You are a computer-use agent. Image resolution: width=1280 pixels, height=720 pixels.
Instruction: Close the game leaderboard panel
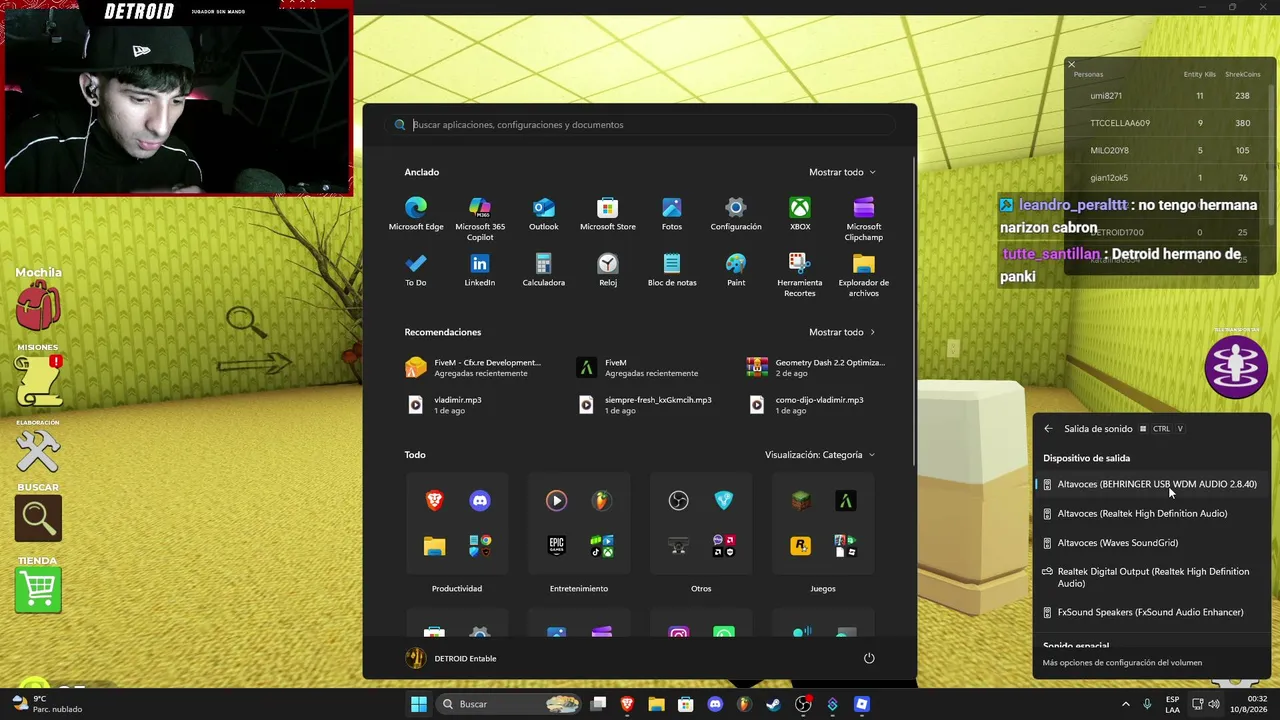(1071, 65)
